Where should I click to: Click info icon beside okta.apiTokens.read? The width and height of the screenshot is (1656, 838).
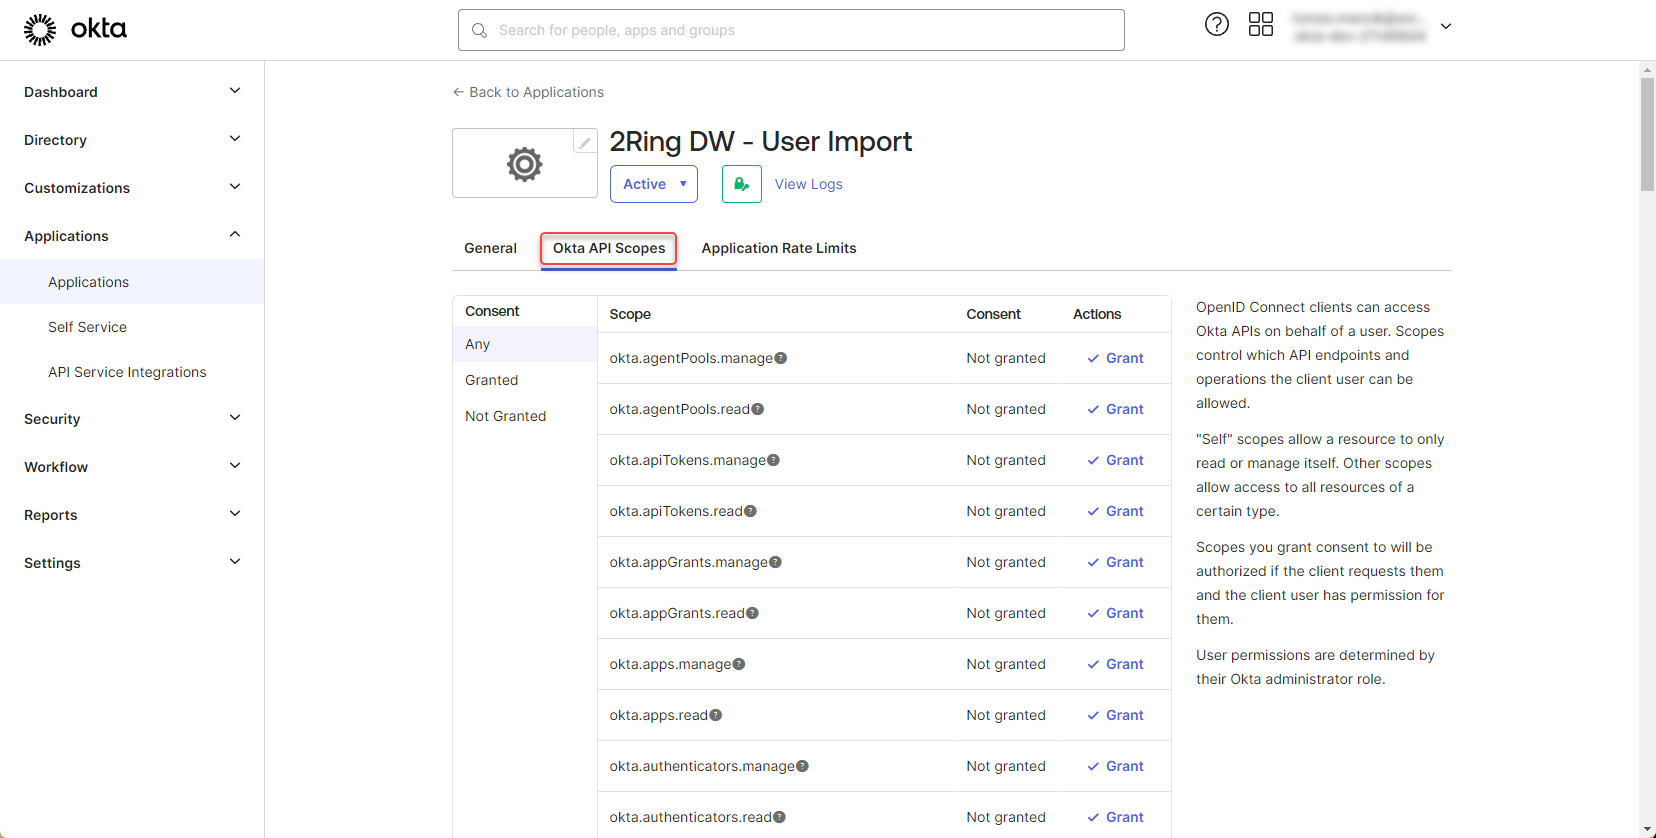coord(751,511)
